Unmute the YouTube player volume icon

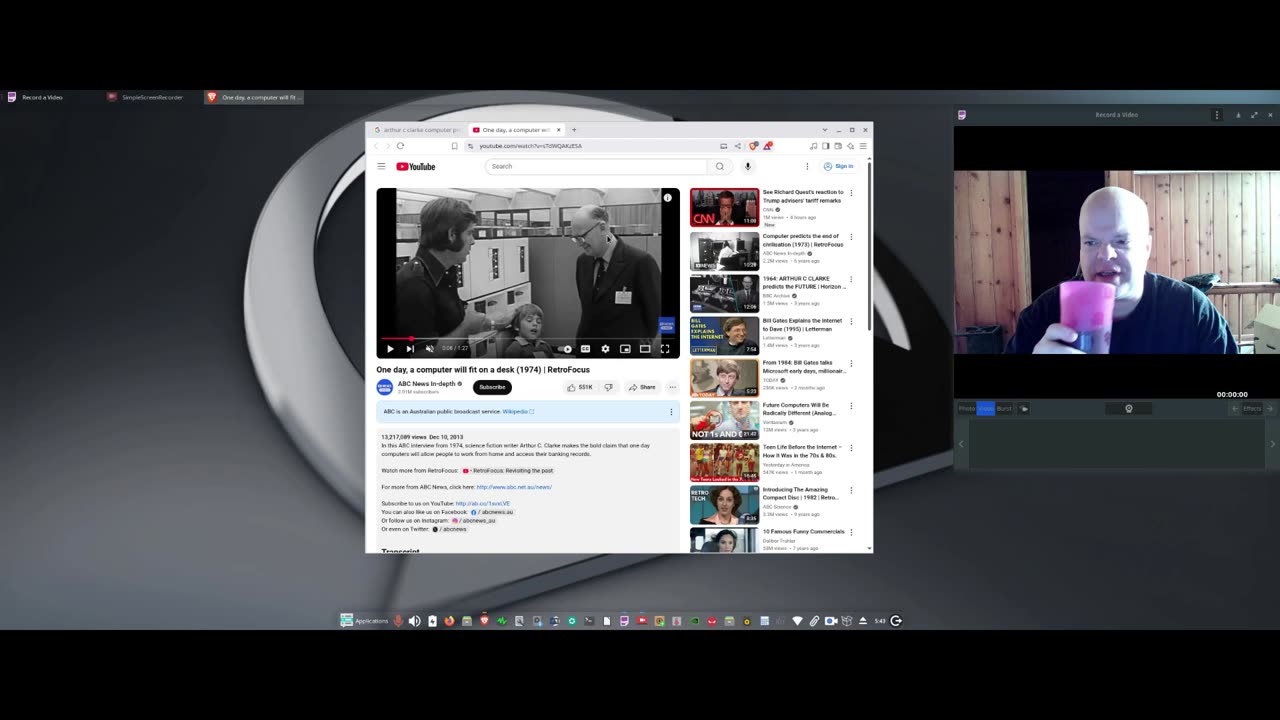(430, 349)
